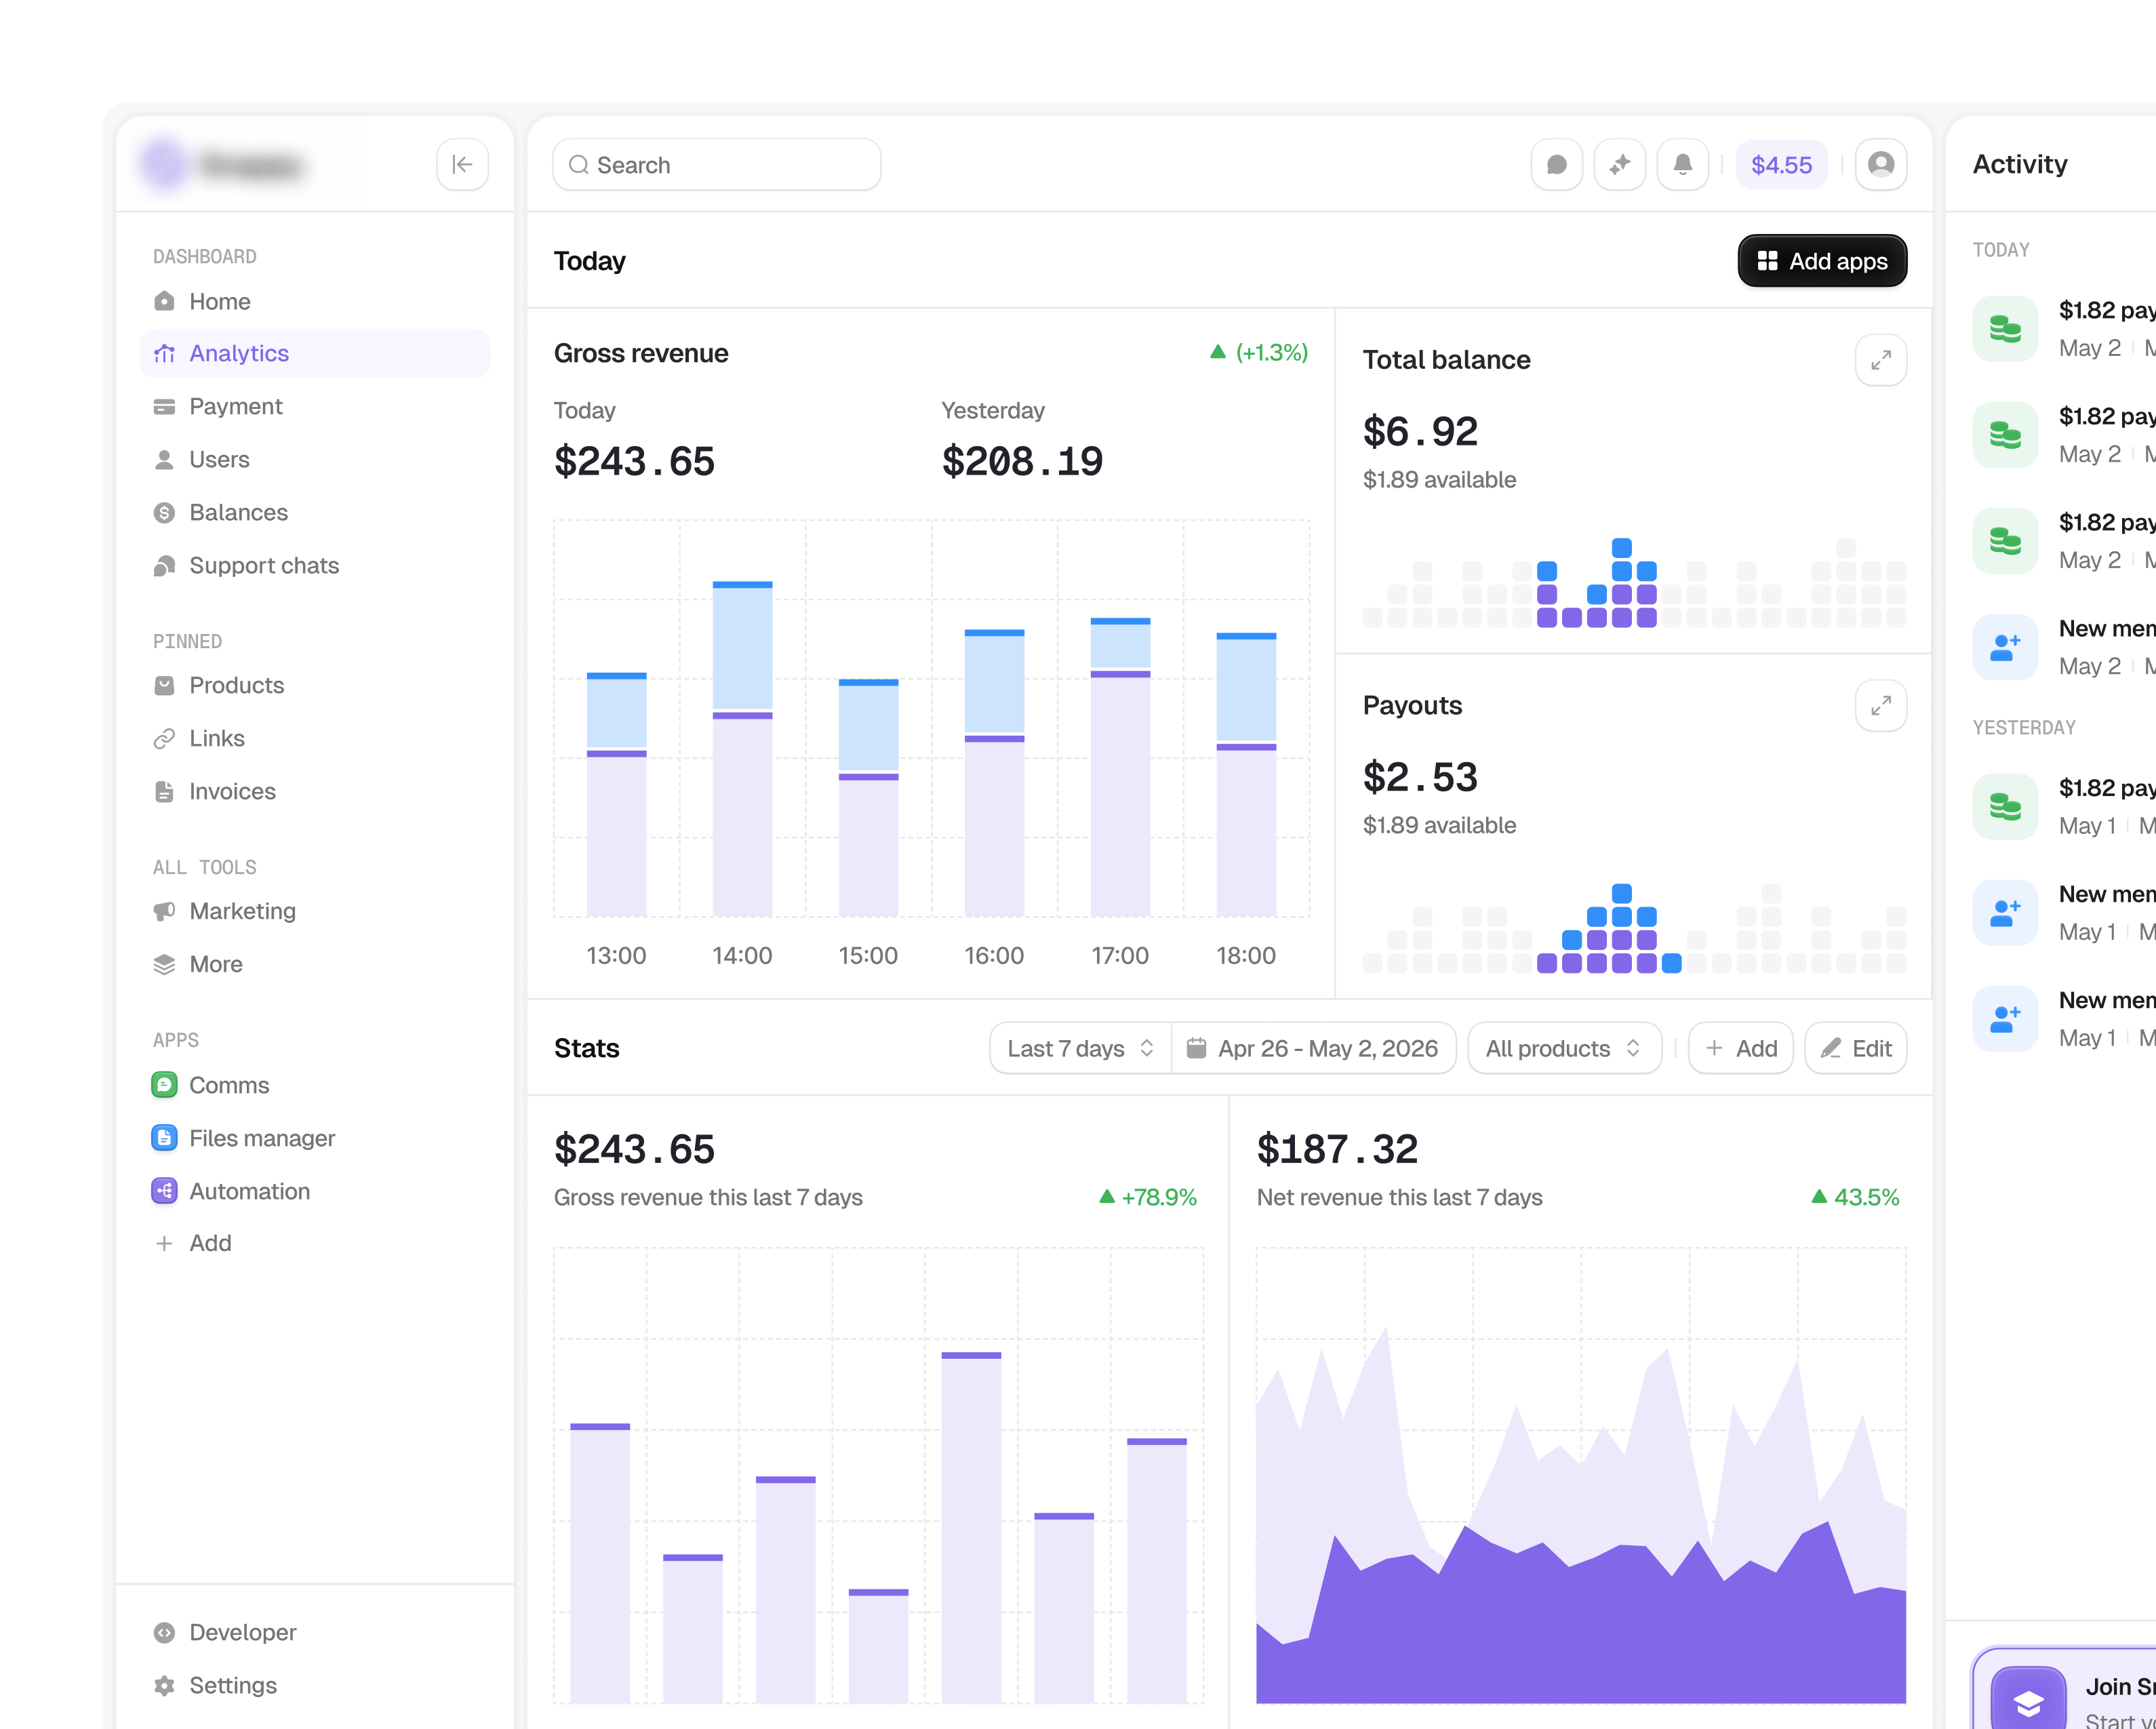The width and height of the screenshot is (2156, 1729).
Task: Open the Last 7 days dropdown
Action: (x=1080, y=1048)
